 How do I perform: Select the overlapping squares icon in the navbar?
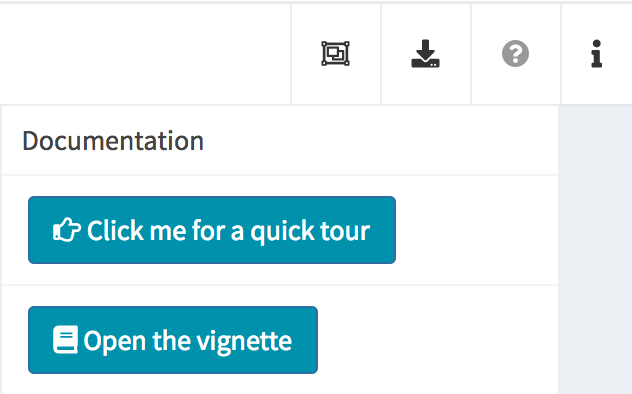point(335,54)
